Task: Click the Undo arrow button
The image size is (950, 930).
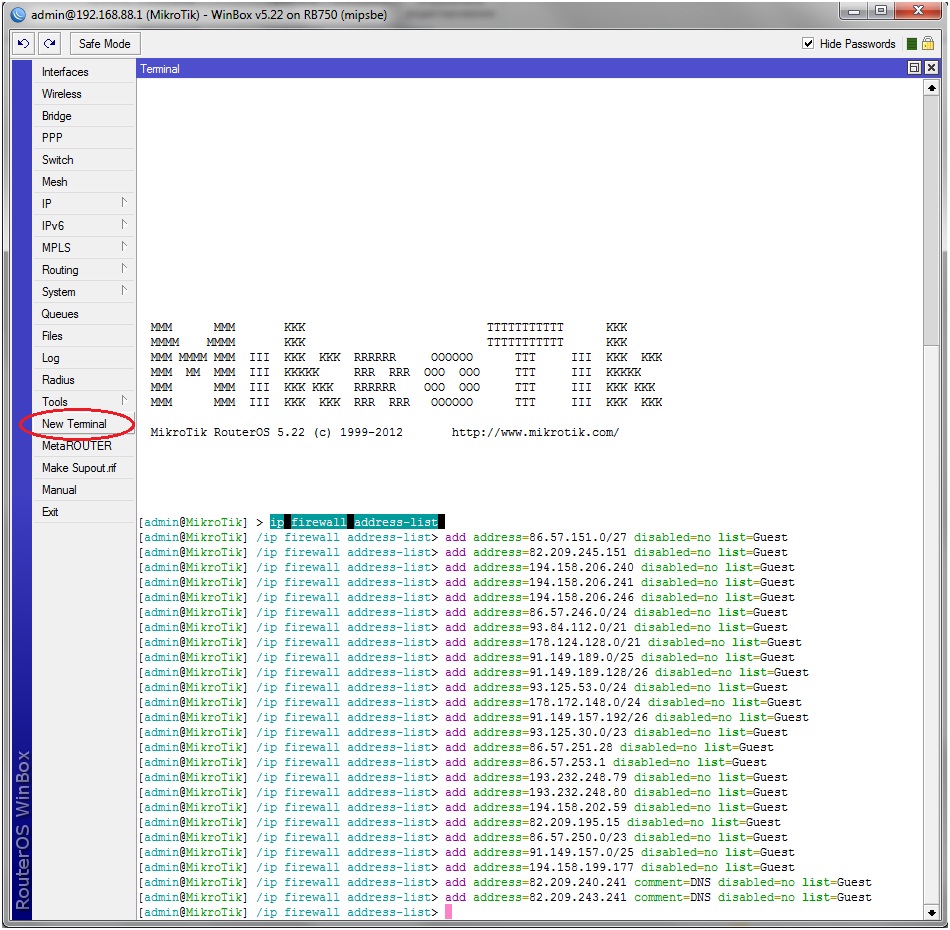Action: [x=25, y=44]
